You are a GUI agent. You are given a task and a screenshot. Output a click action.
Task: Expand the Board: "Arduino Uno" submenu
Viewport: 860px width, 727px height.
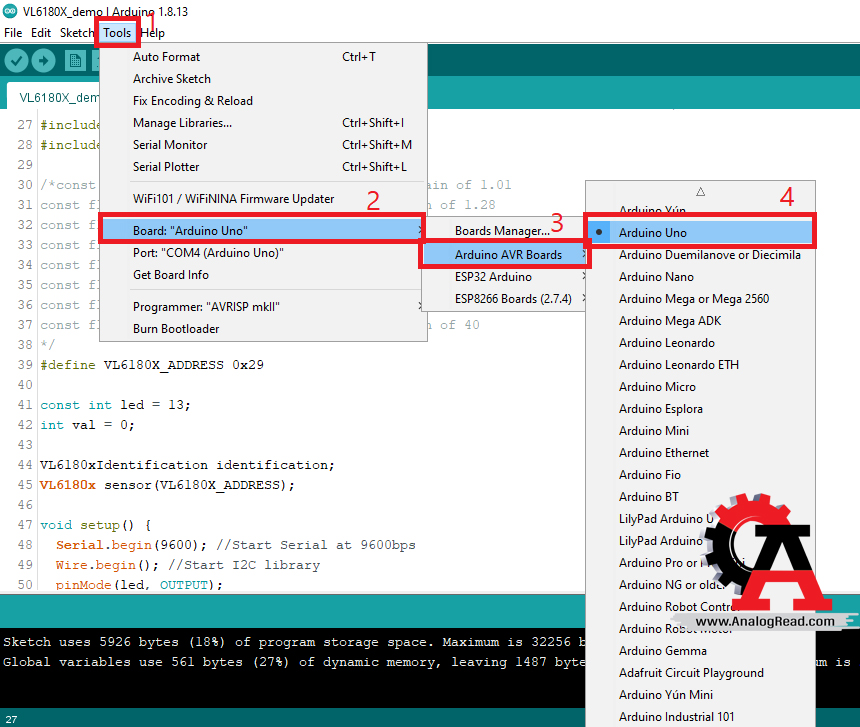263,231
